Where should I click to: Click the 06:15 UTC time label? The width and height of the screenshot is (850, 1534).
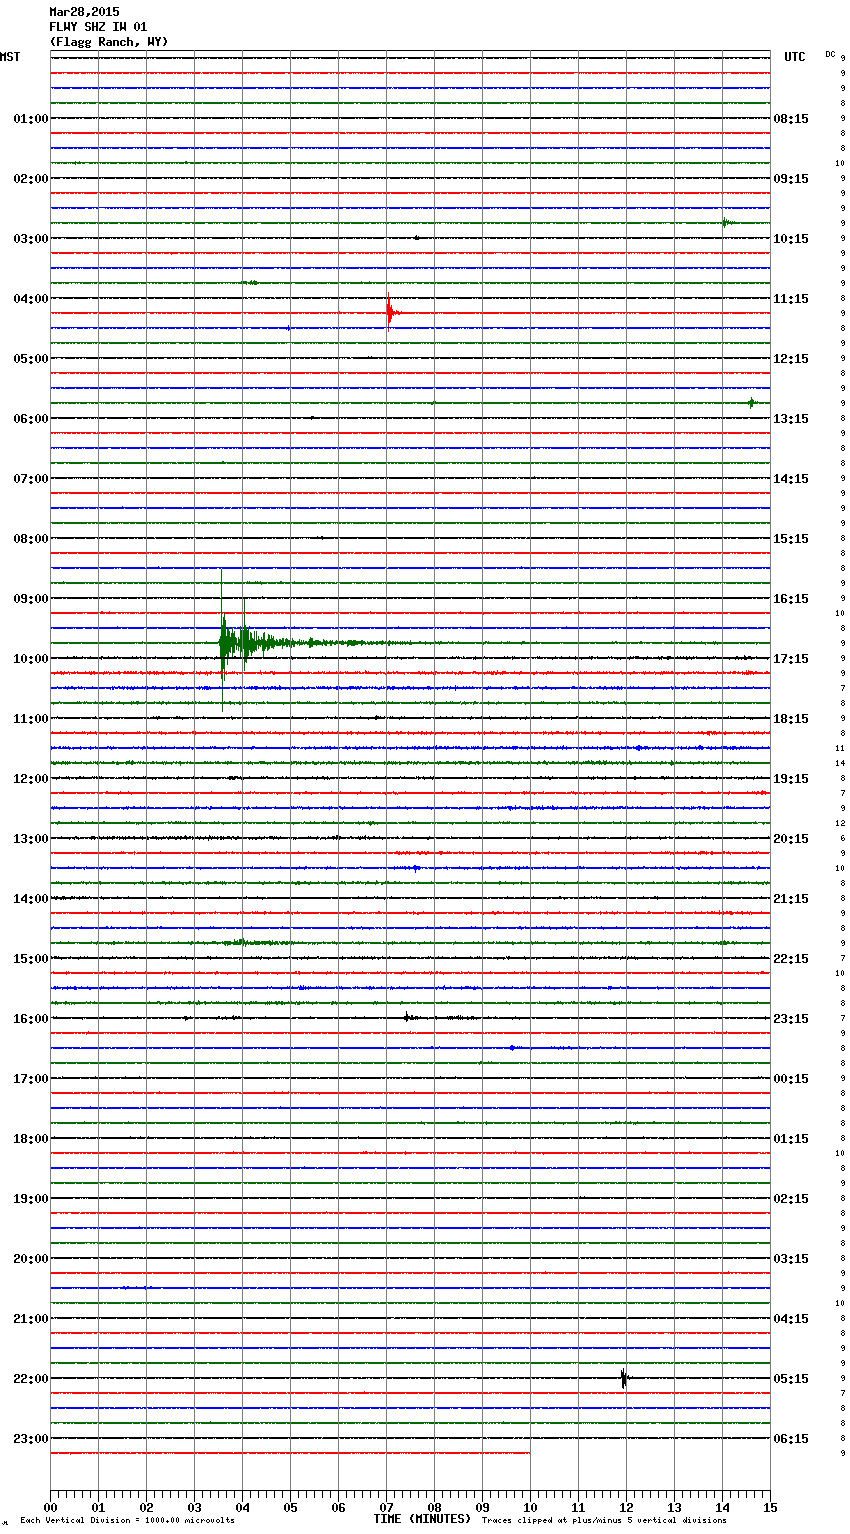click(x=791, y=1439)
